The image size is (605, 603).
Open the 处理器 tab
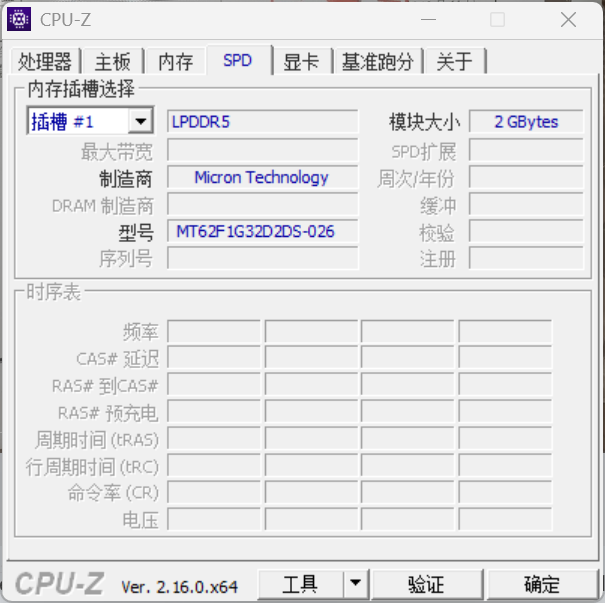[x=45, y=62]
